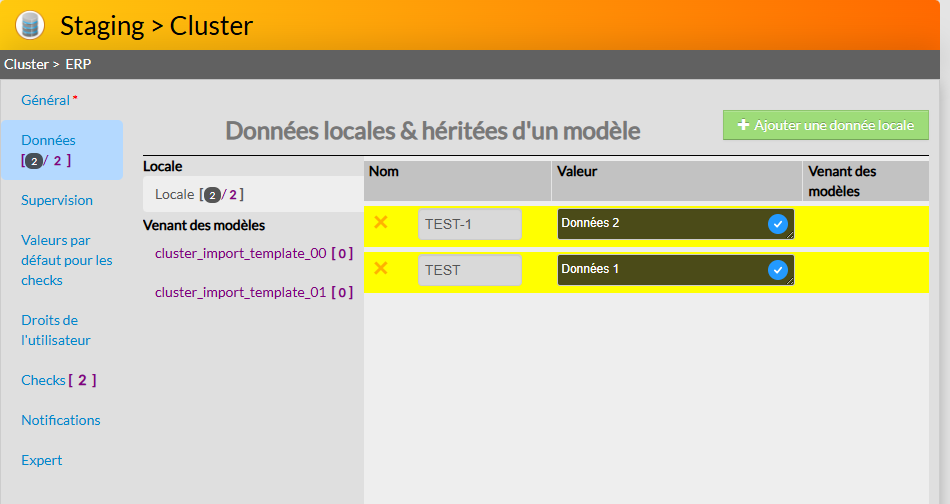This screenshot has height=504, width=950.
Task: Click the Ajouter une donnée locale button
Action: click(x=826, y=126)
